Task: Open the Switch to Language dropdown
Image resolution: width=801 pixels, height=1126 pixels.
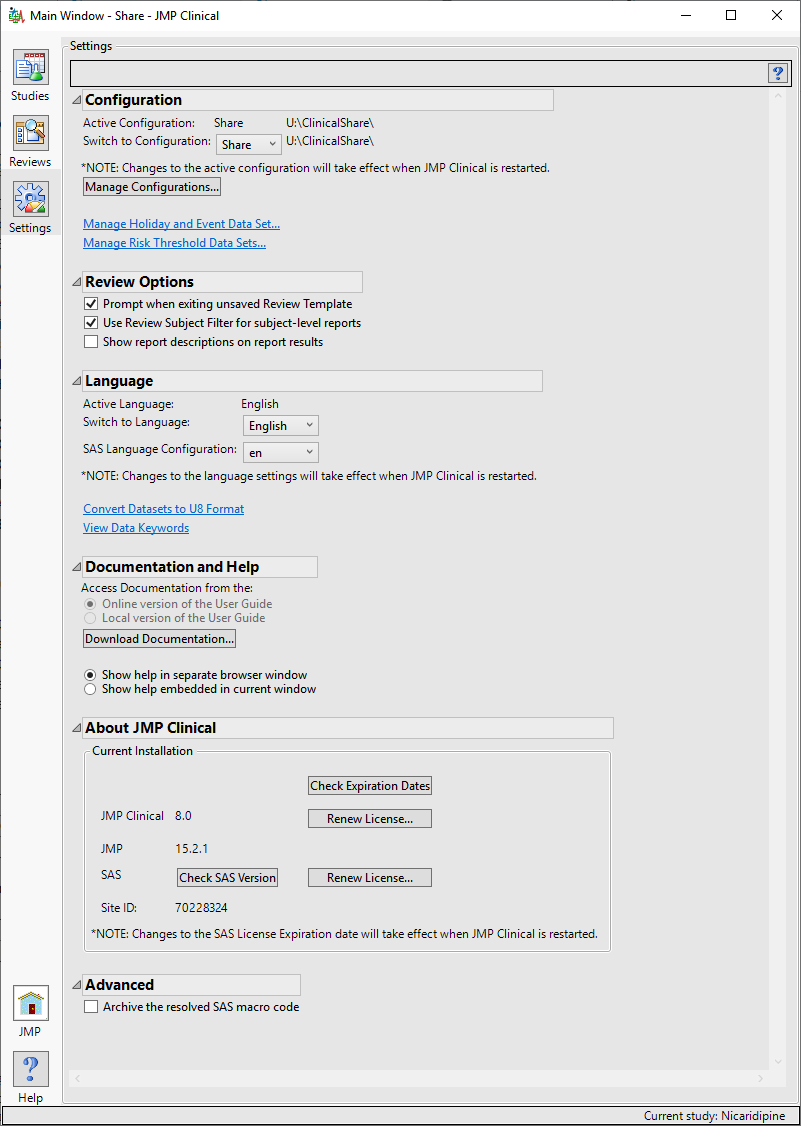Action: pos(280,426)
